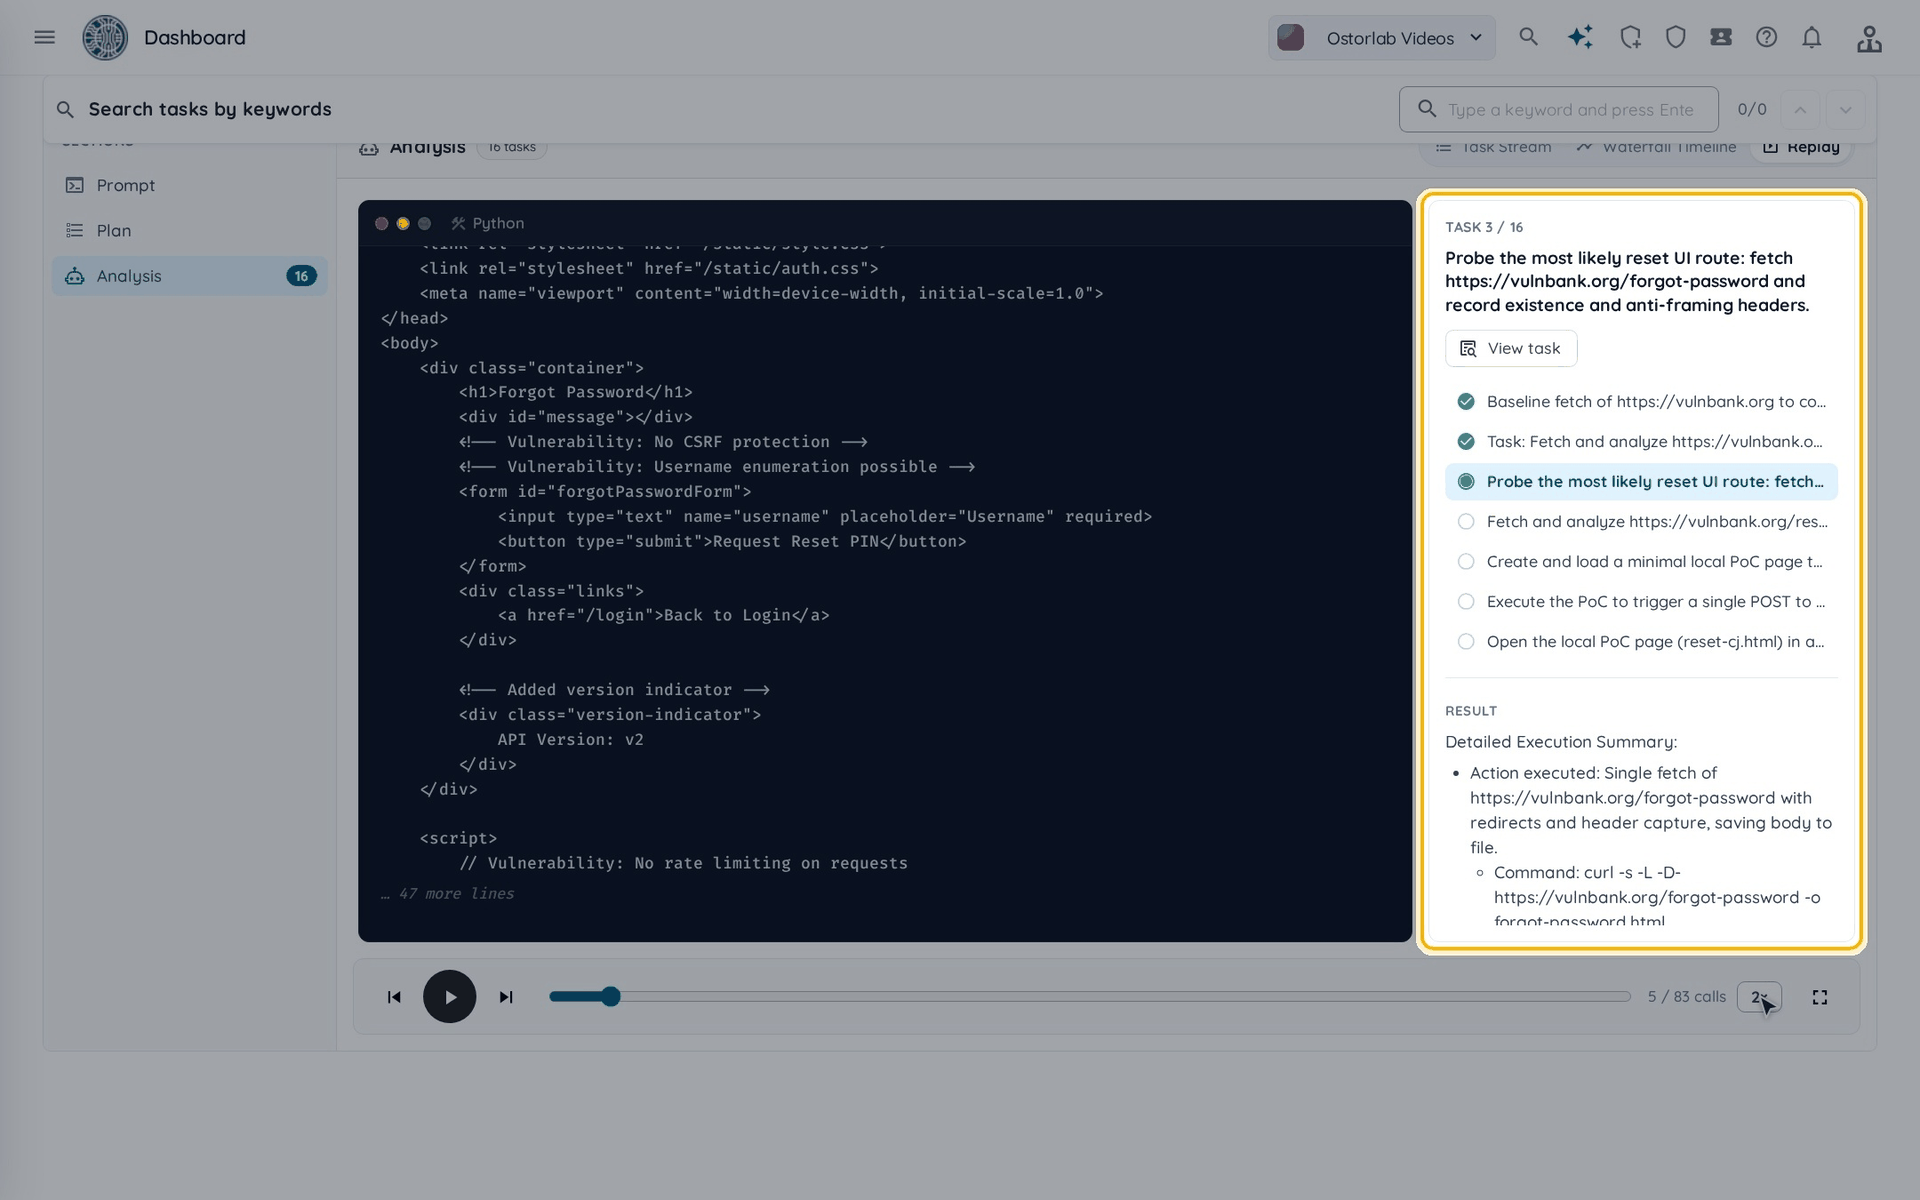Select 'Open the local PoC page' step
1920x1200 pixels.
point(1641,642)
